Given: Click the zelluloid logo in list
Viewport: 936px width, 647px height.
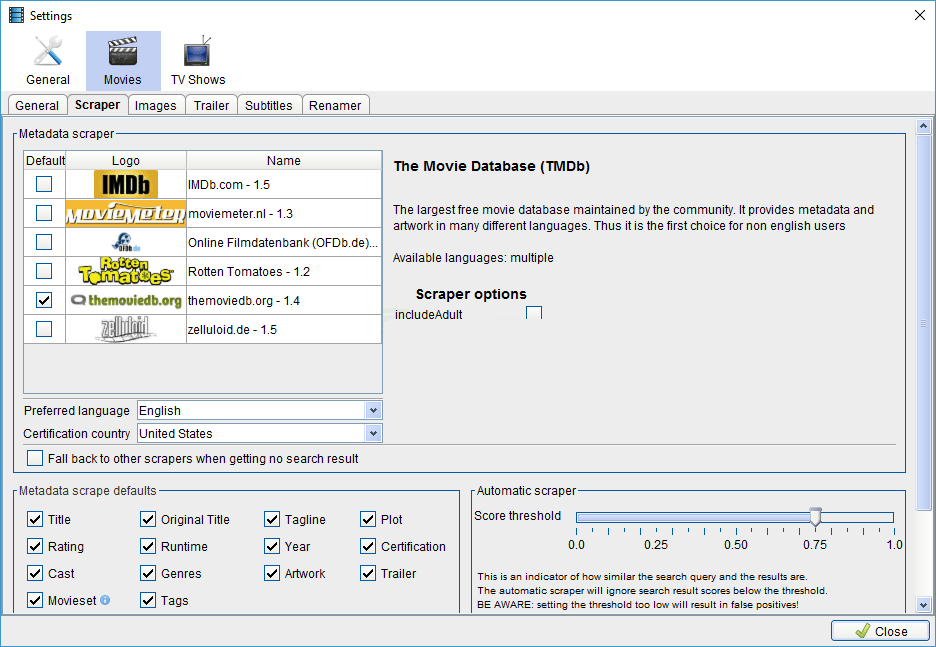Looking at the screenshot, I should 126,329.
